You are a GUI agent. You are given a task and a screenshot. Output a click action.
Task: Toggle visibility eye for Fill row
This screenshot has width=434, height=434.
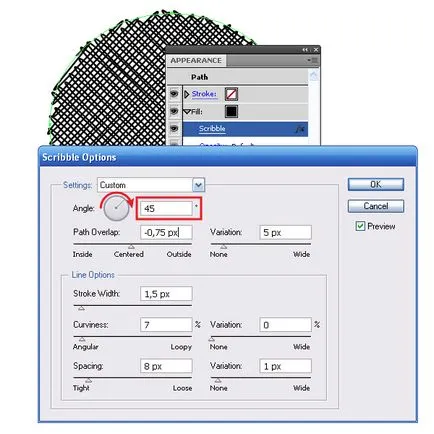[x=174, y=111]
